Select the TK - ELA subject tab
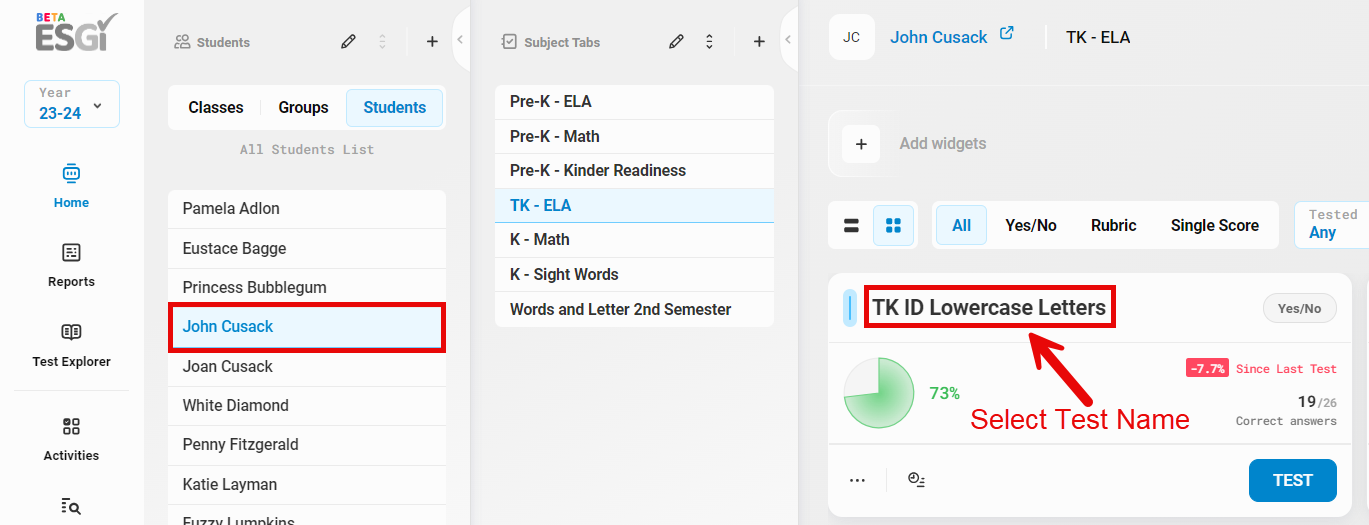This screenshot has height=525, width=1369. [634, 205]
